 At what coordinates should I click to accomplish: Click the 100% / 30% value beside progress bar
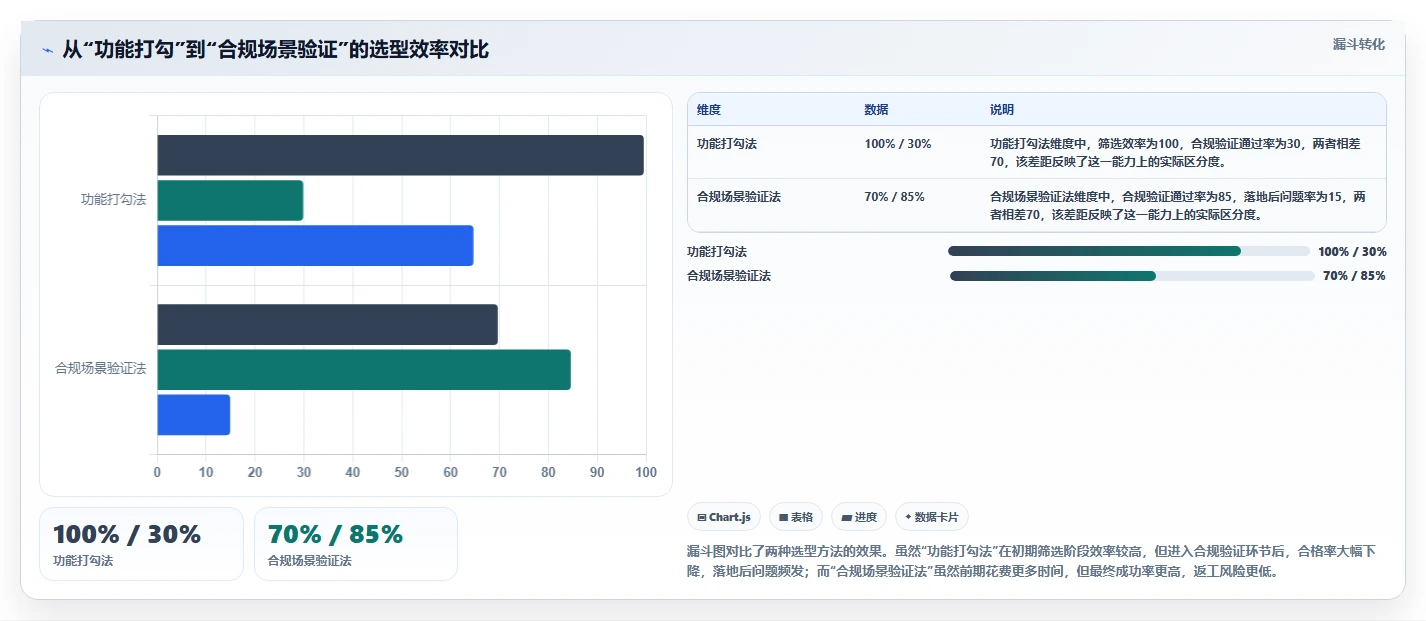[1352, 252]
